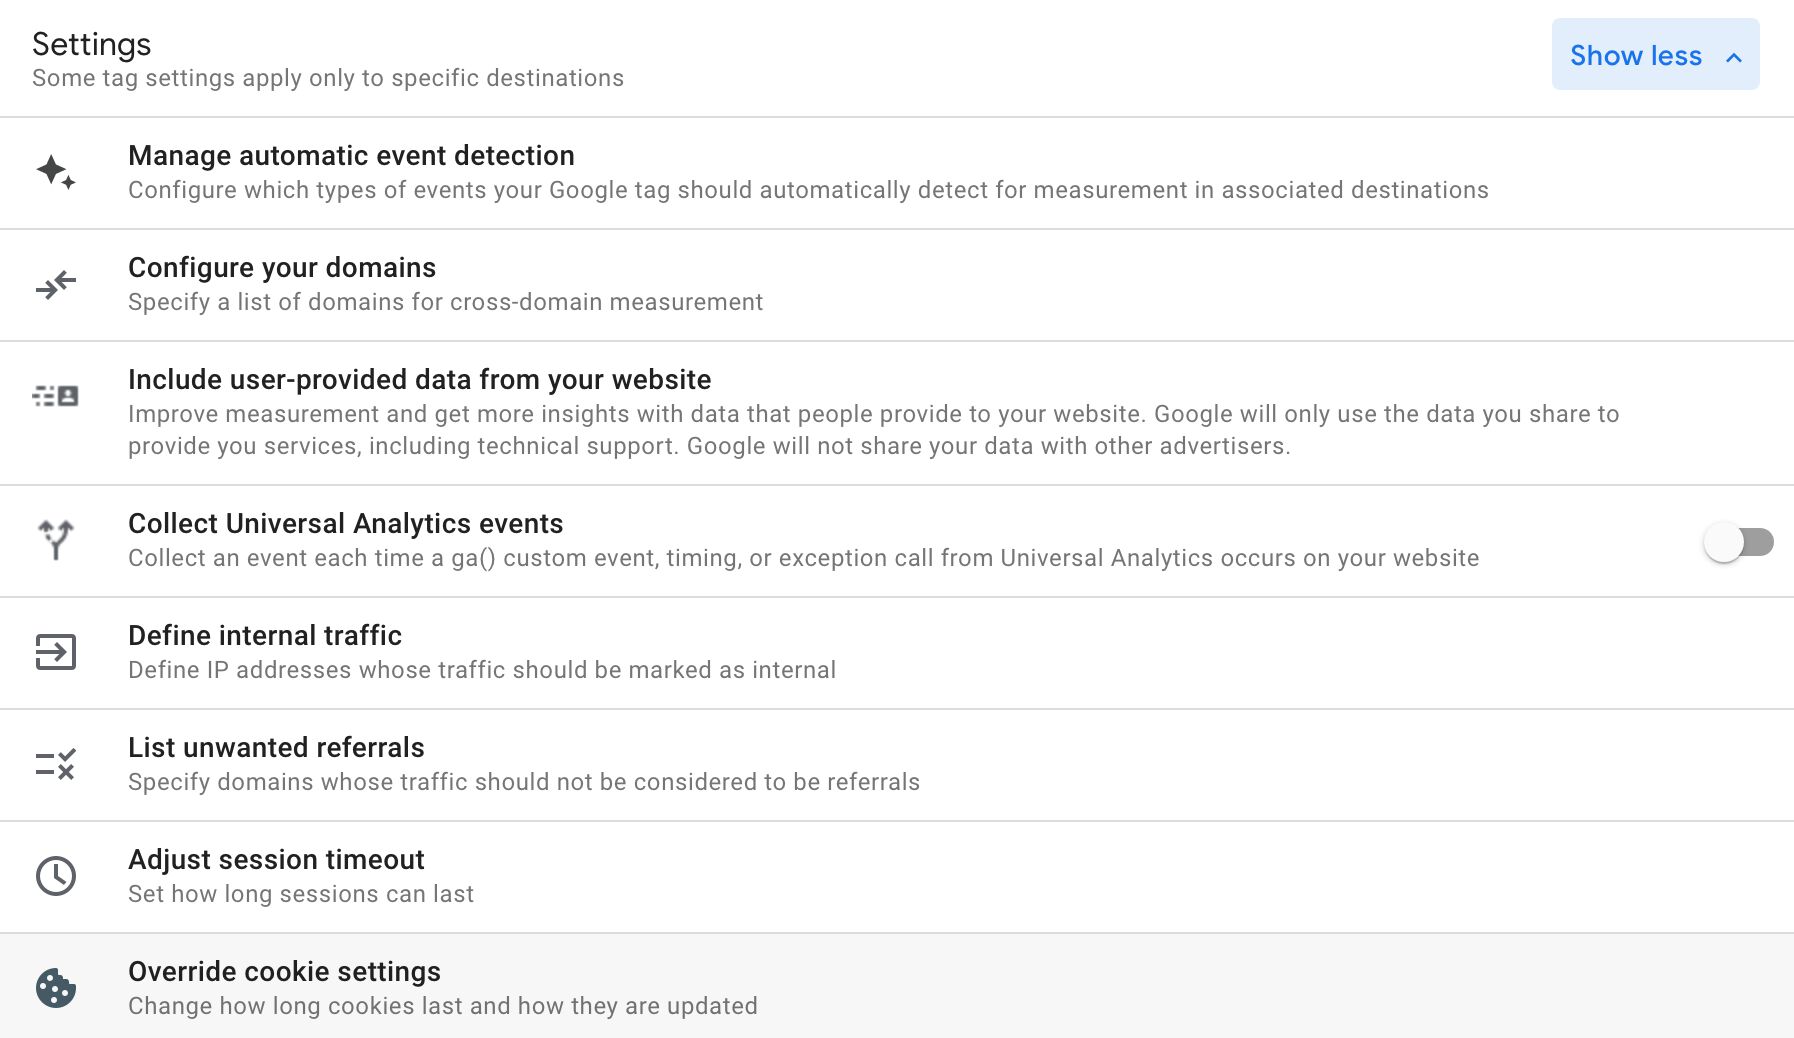
Task: Open Override cookie settings row
Action: (897, 986)
